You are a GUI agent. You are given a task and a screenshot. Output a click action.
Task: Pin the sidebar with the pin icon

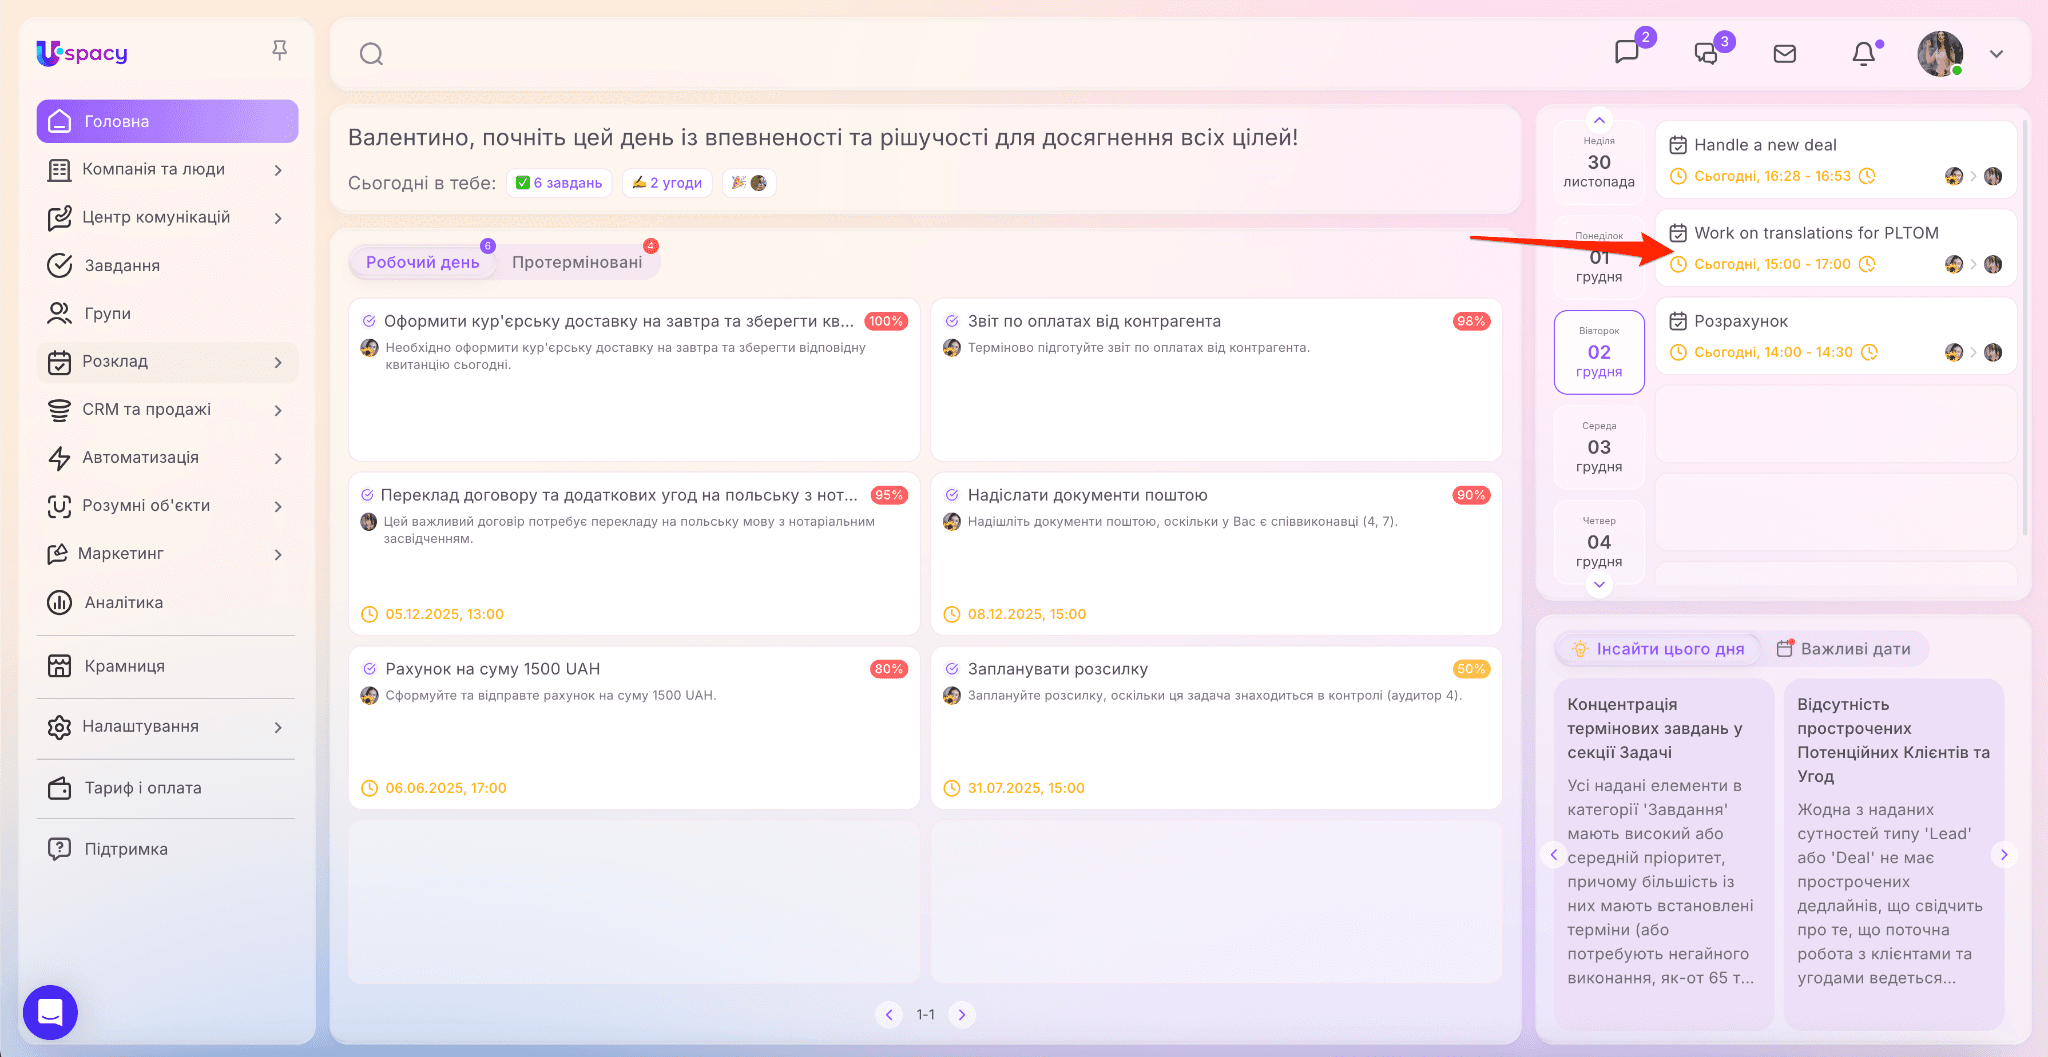[280, 50]
